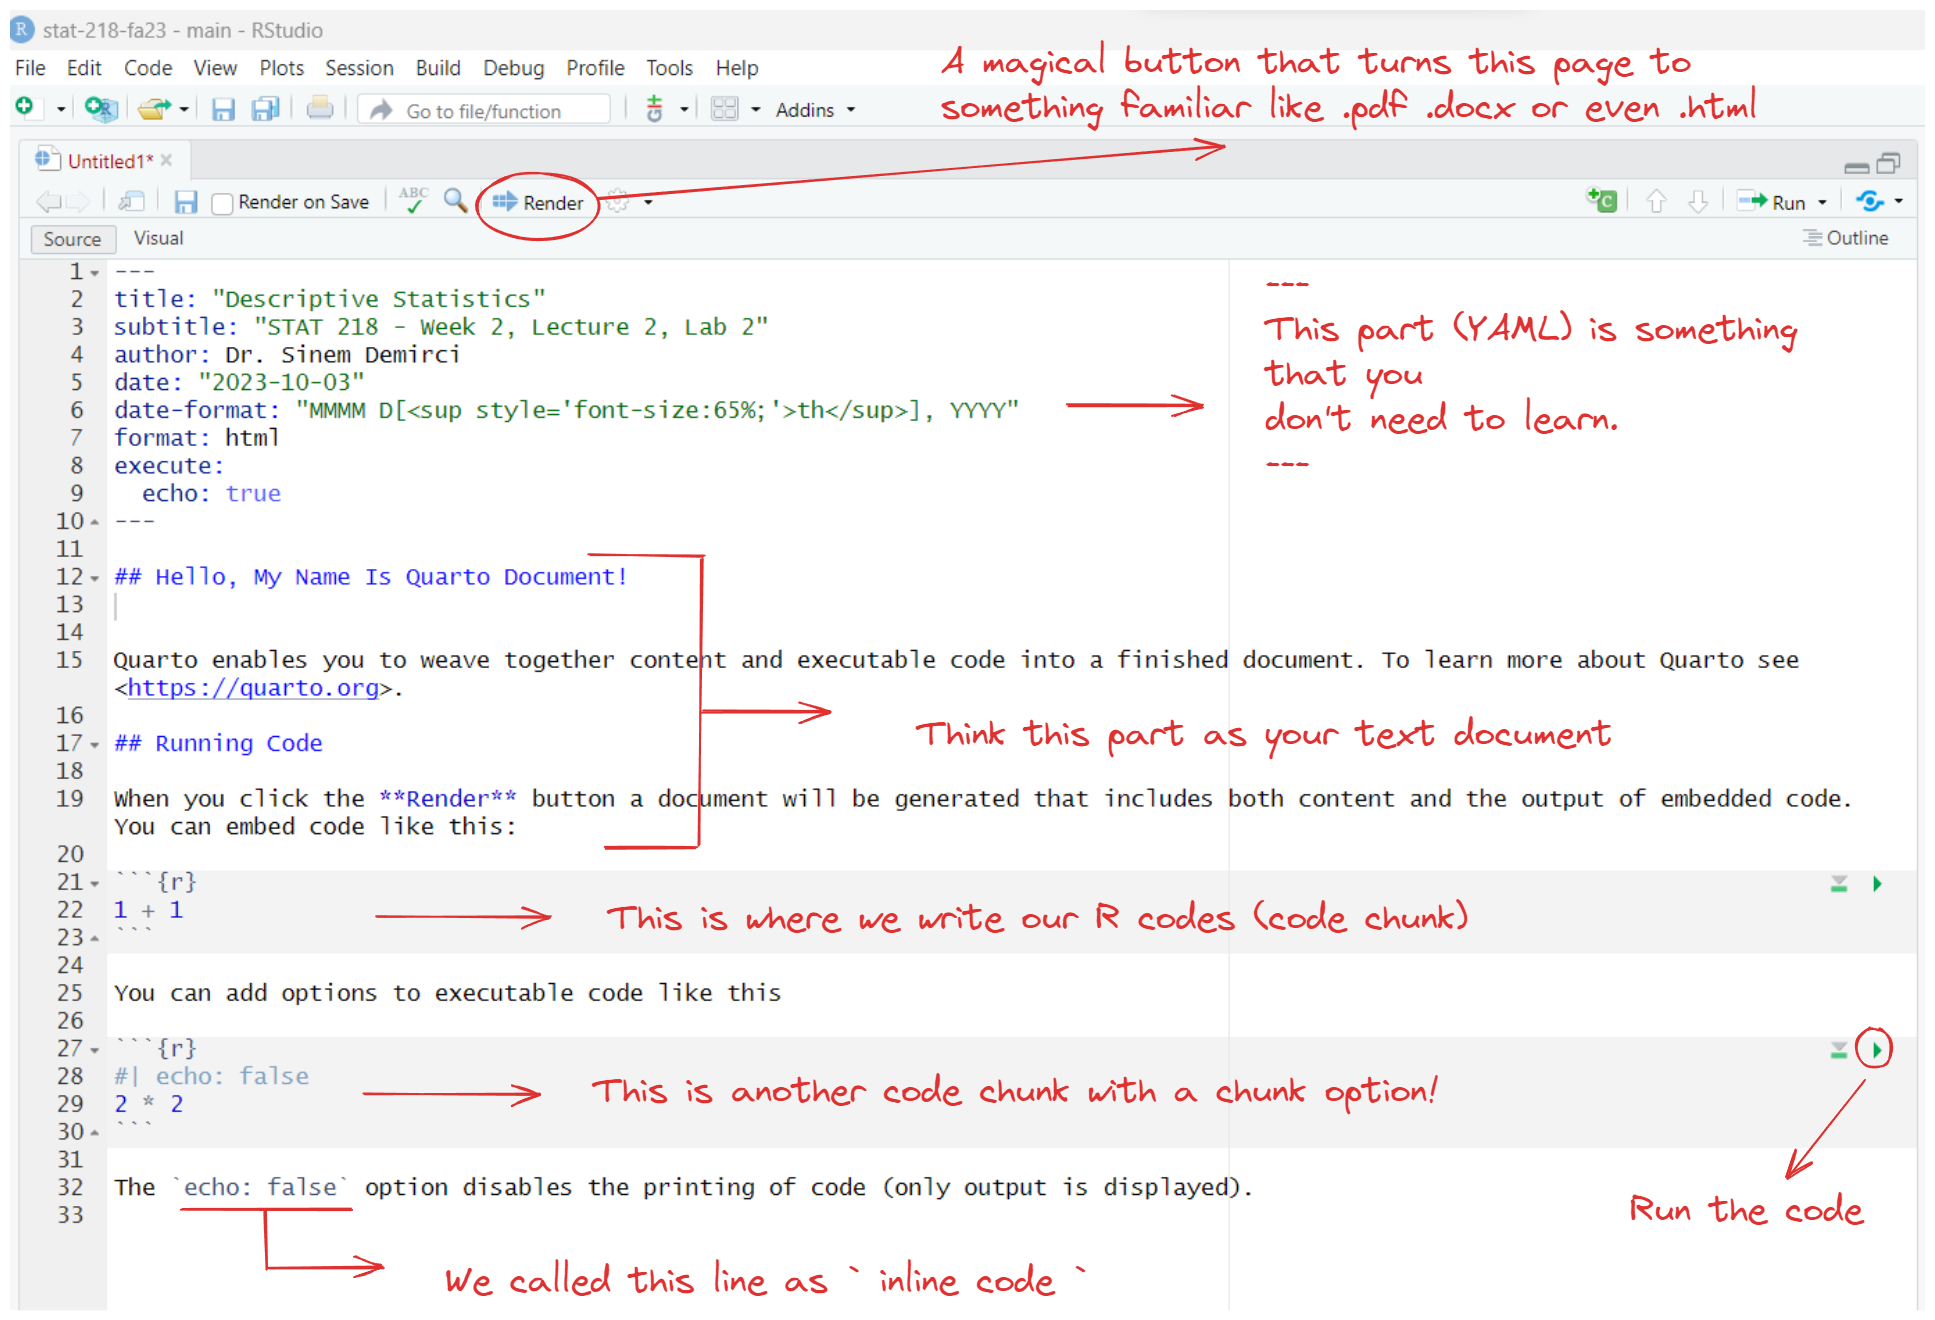Expand the Run dropdown arrow
Image resolution: width=1935 pixels, height=1320 pixels.
[1822, 203]
